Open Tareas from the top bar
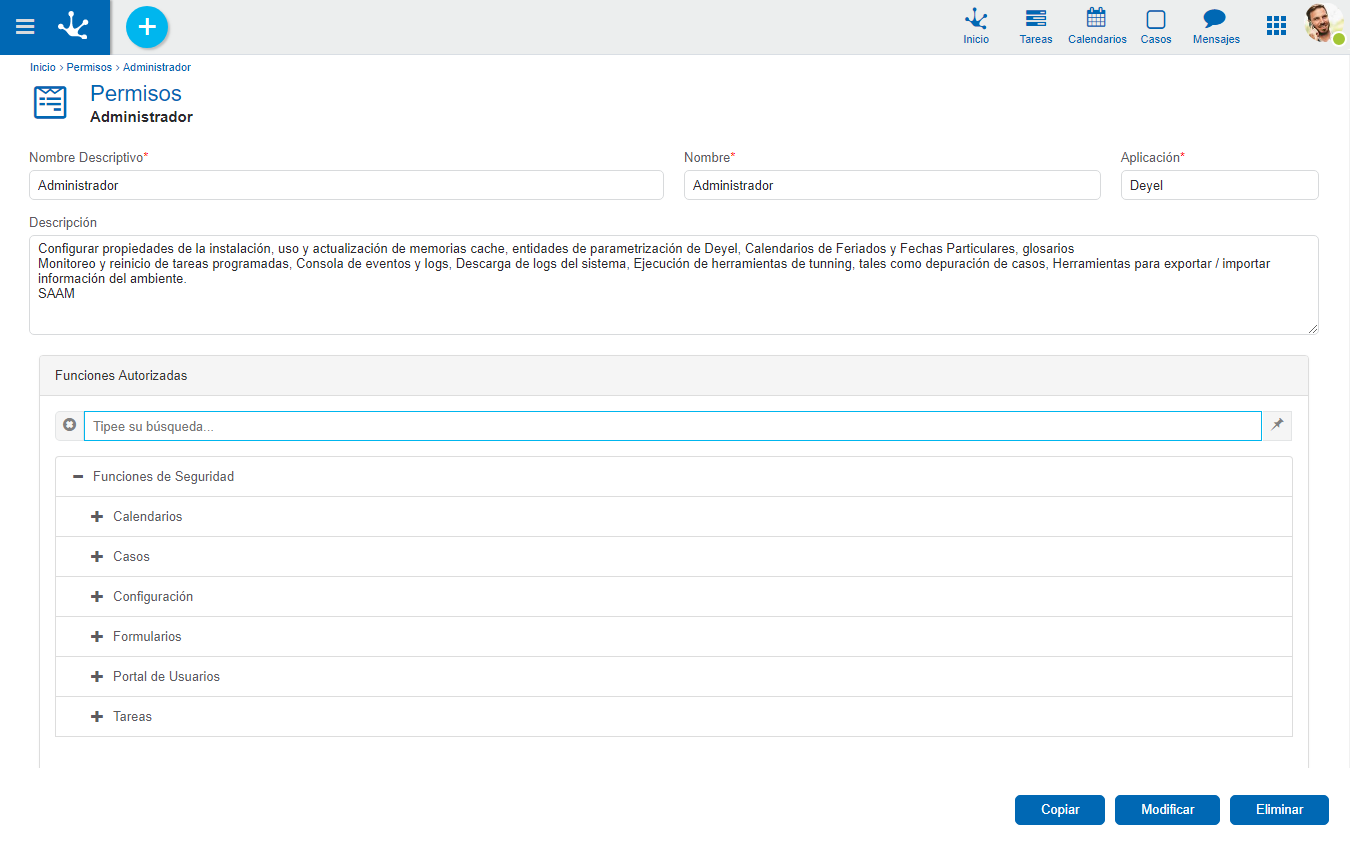The width and height of the screenshot is (1350, 848). click(x=1036, y=27)
